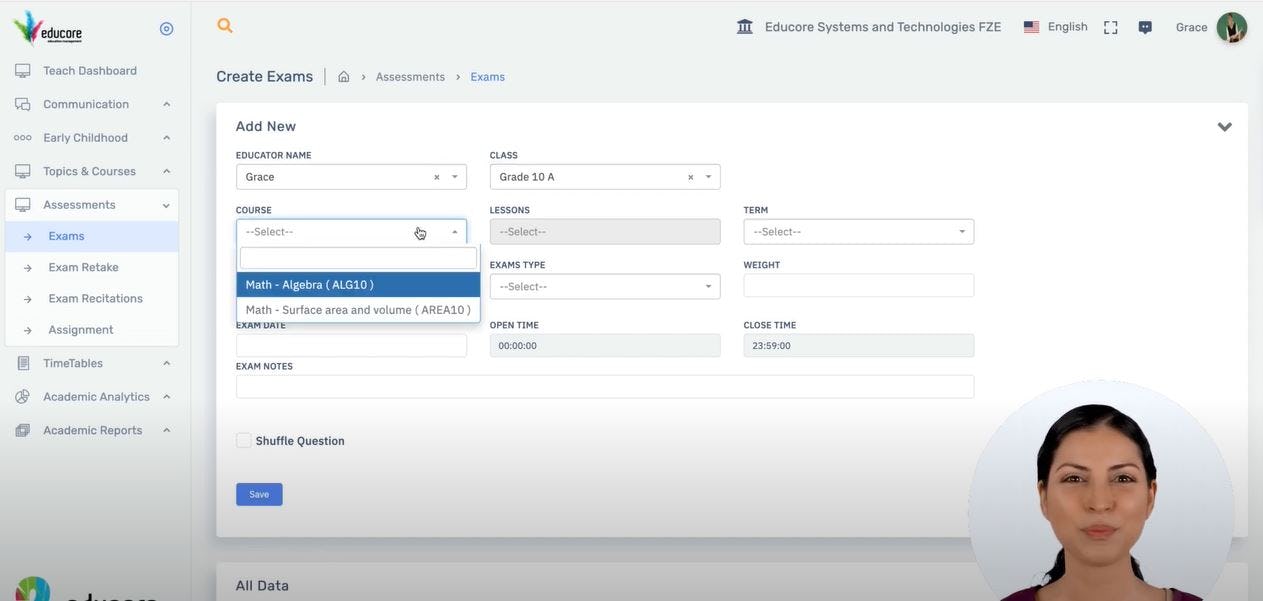The width and height of the screenshot is (1263, 601).
Task: Click the US flag language icon
Action: 1031,27
